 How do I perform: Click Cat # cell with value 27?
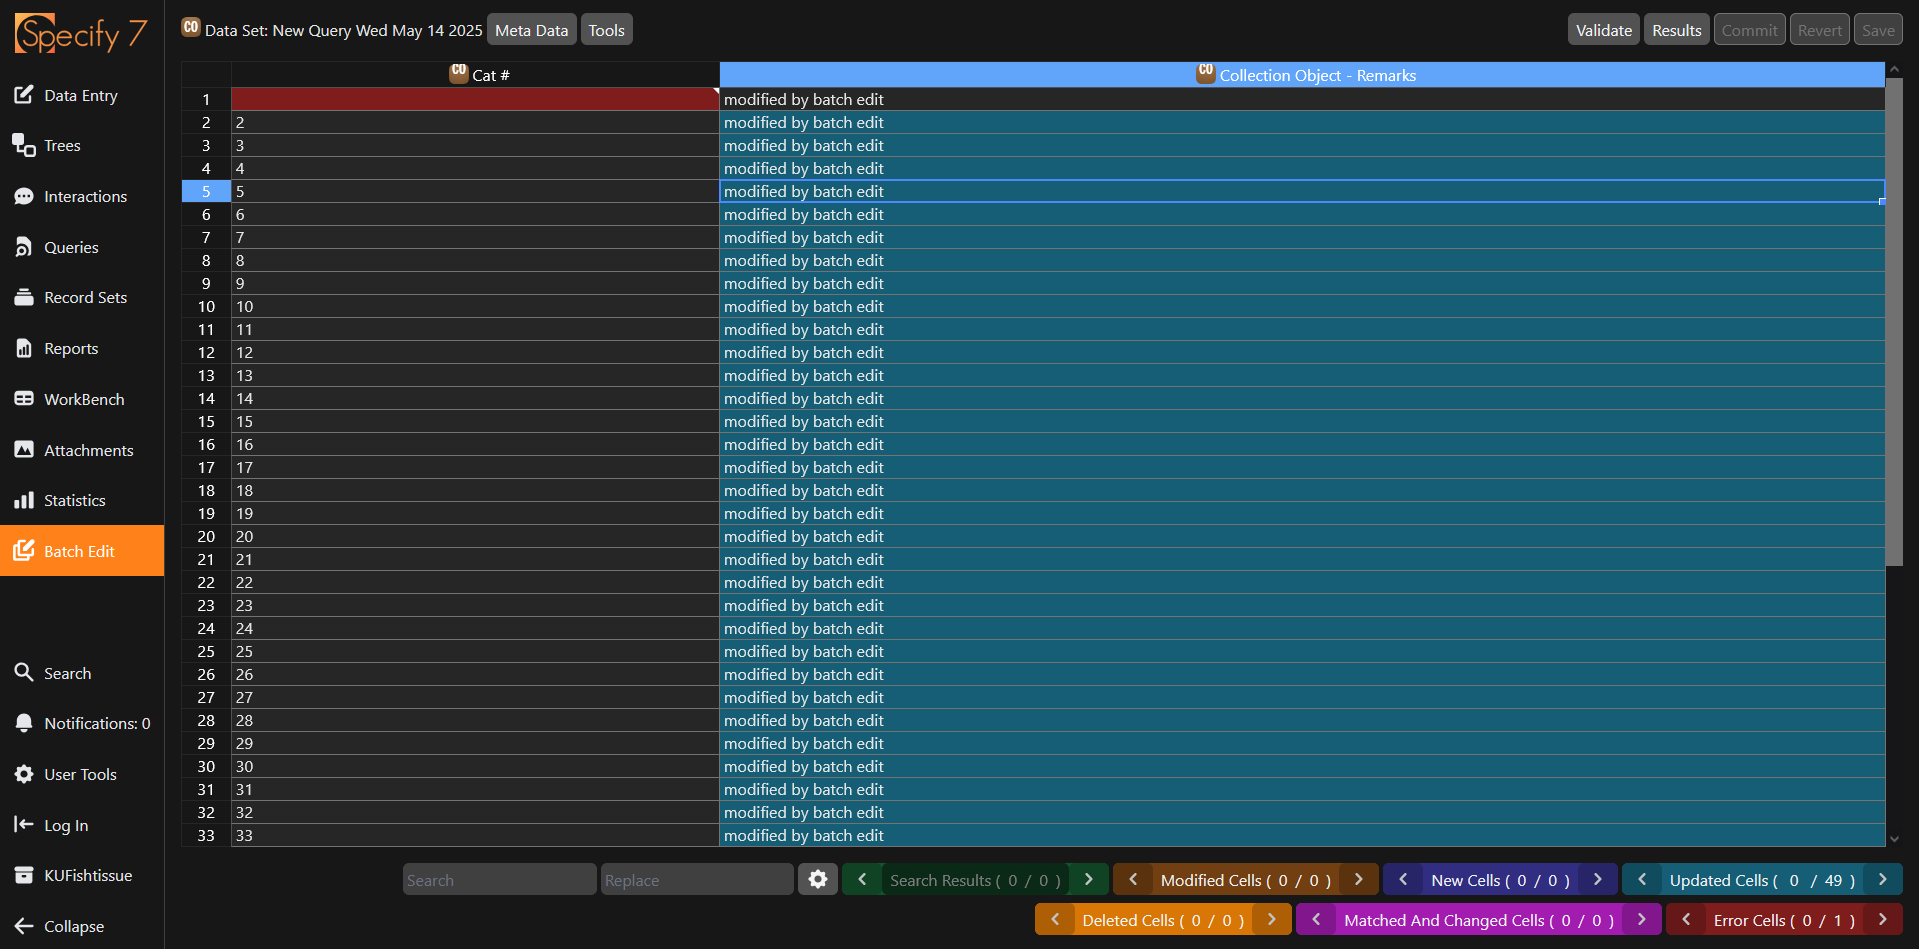[x=475, y=697]
